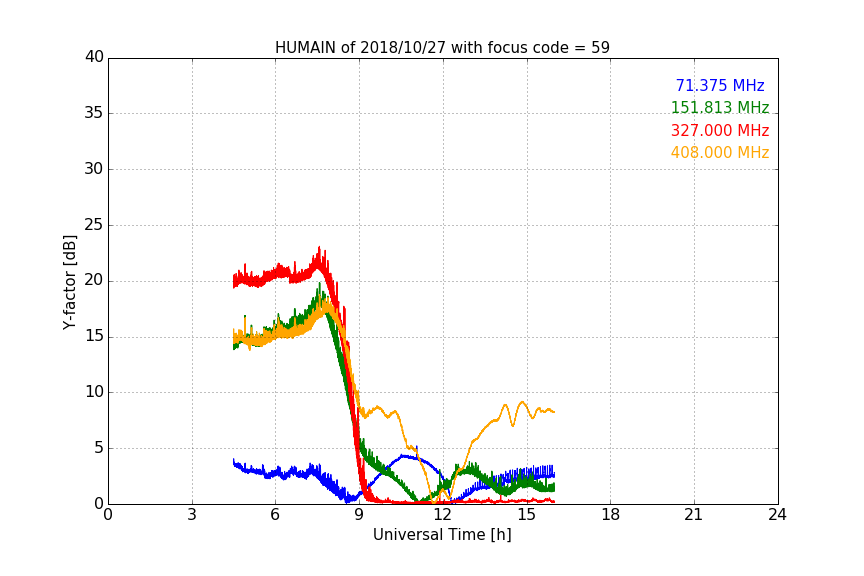Click y-axis tick label 25
Image resolution: width=864 pixels, height=576 pixels.
tap(94, 224)
